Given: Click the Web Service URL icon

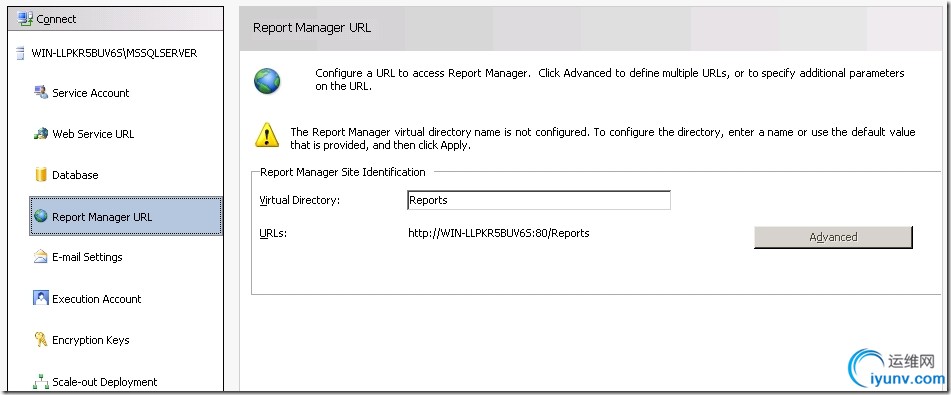Looking at the screenshot, I should [41, 133].
